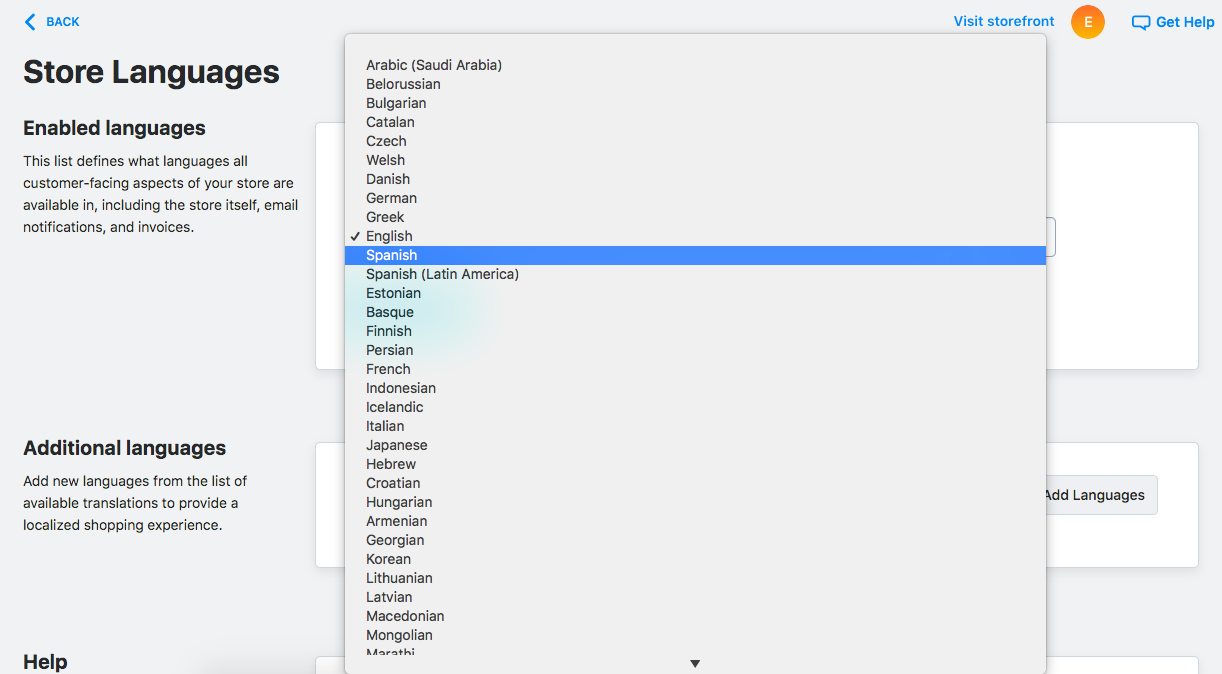The image size is (1222, 674).
Task: Click the checkmark beside English
Action: coord(354,235)
